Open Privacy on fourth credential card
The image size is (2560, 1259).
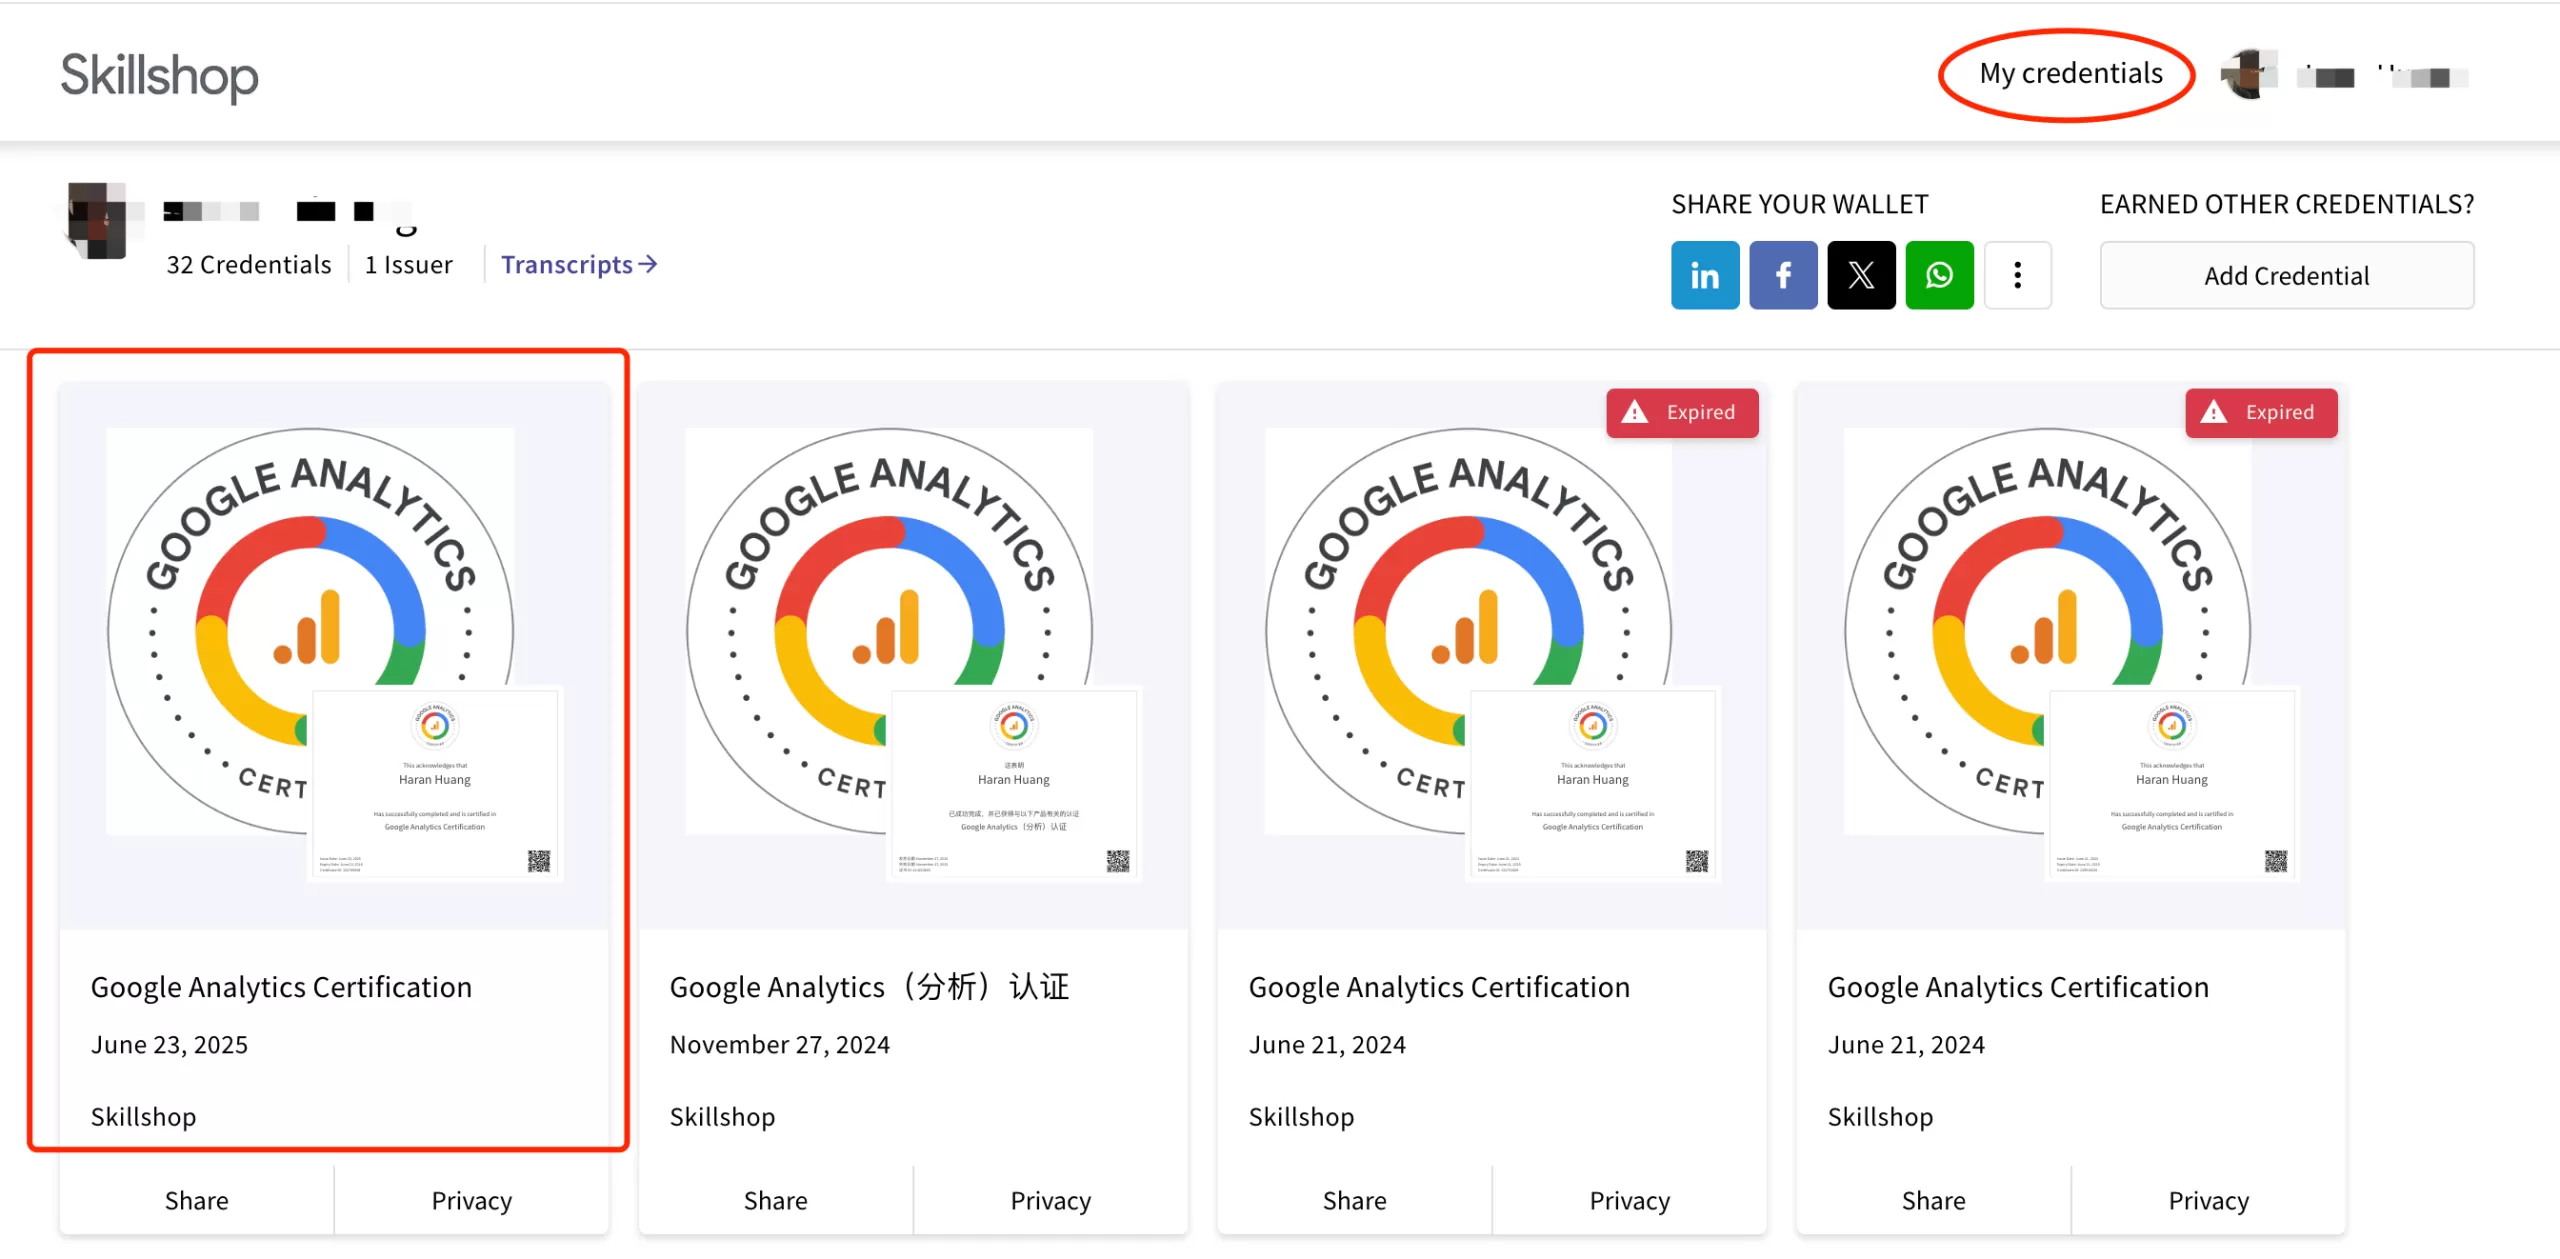click(2209, 1200)
